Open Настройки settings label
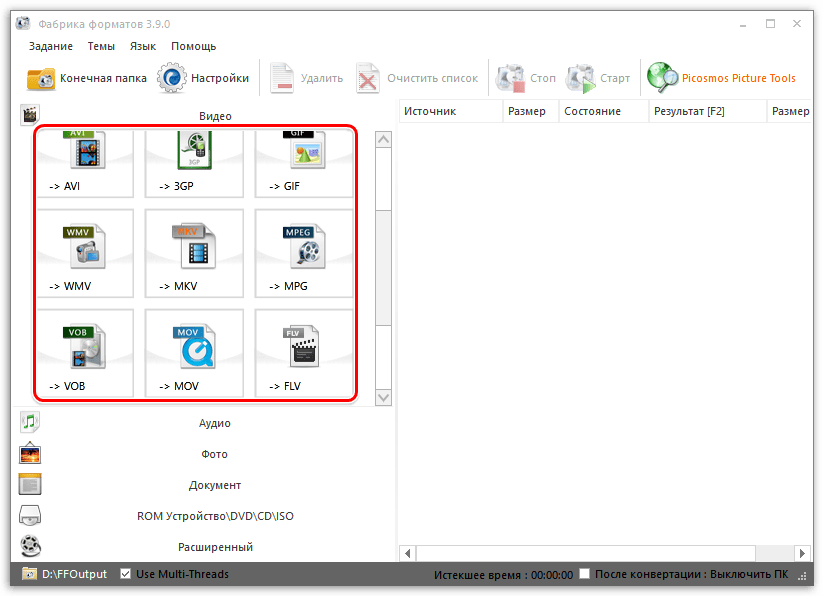The image size is (824, 596). click(220, 78)
